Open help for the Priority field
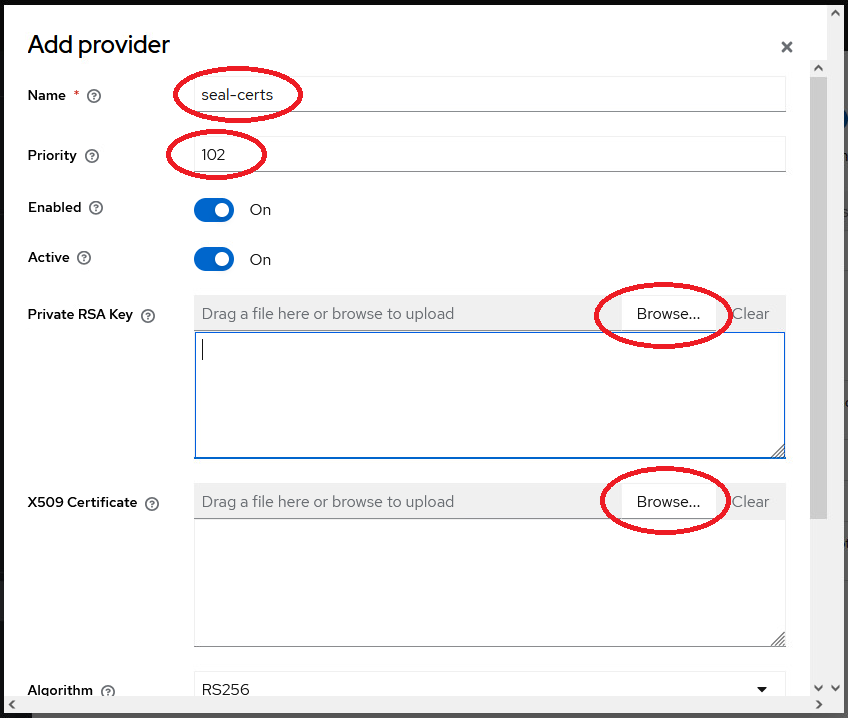This screenshot has width=848, height=718. [90, 156]
